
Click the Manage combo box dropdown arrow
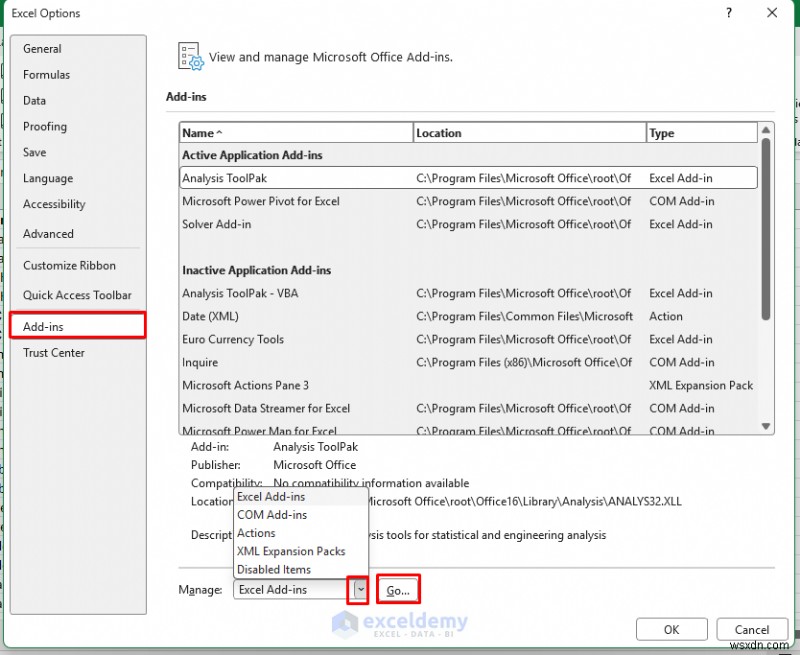pos(360,590)
